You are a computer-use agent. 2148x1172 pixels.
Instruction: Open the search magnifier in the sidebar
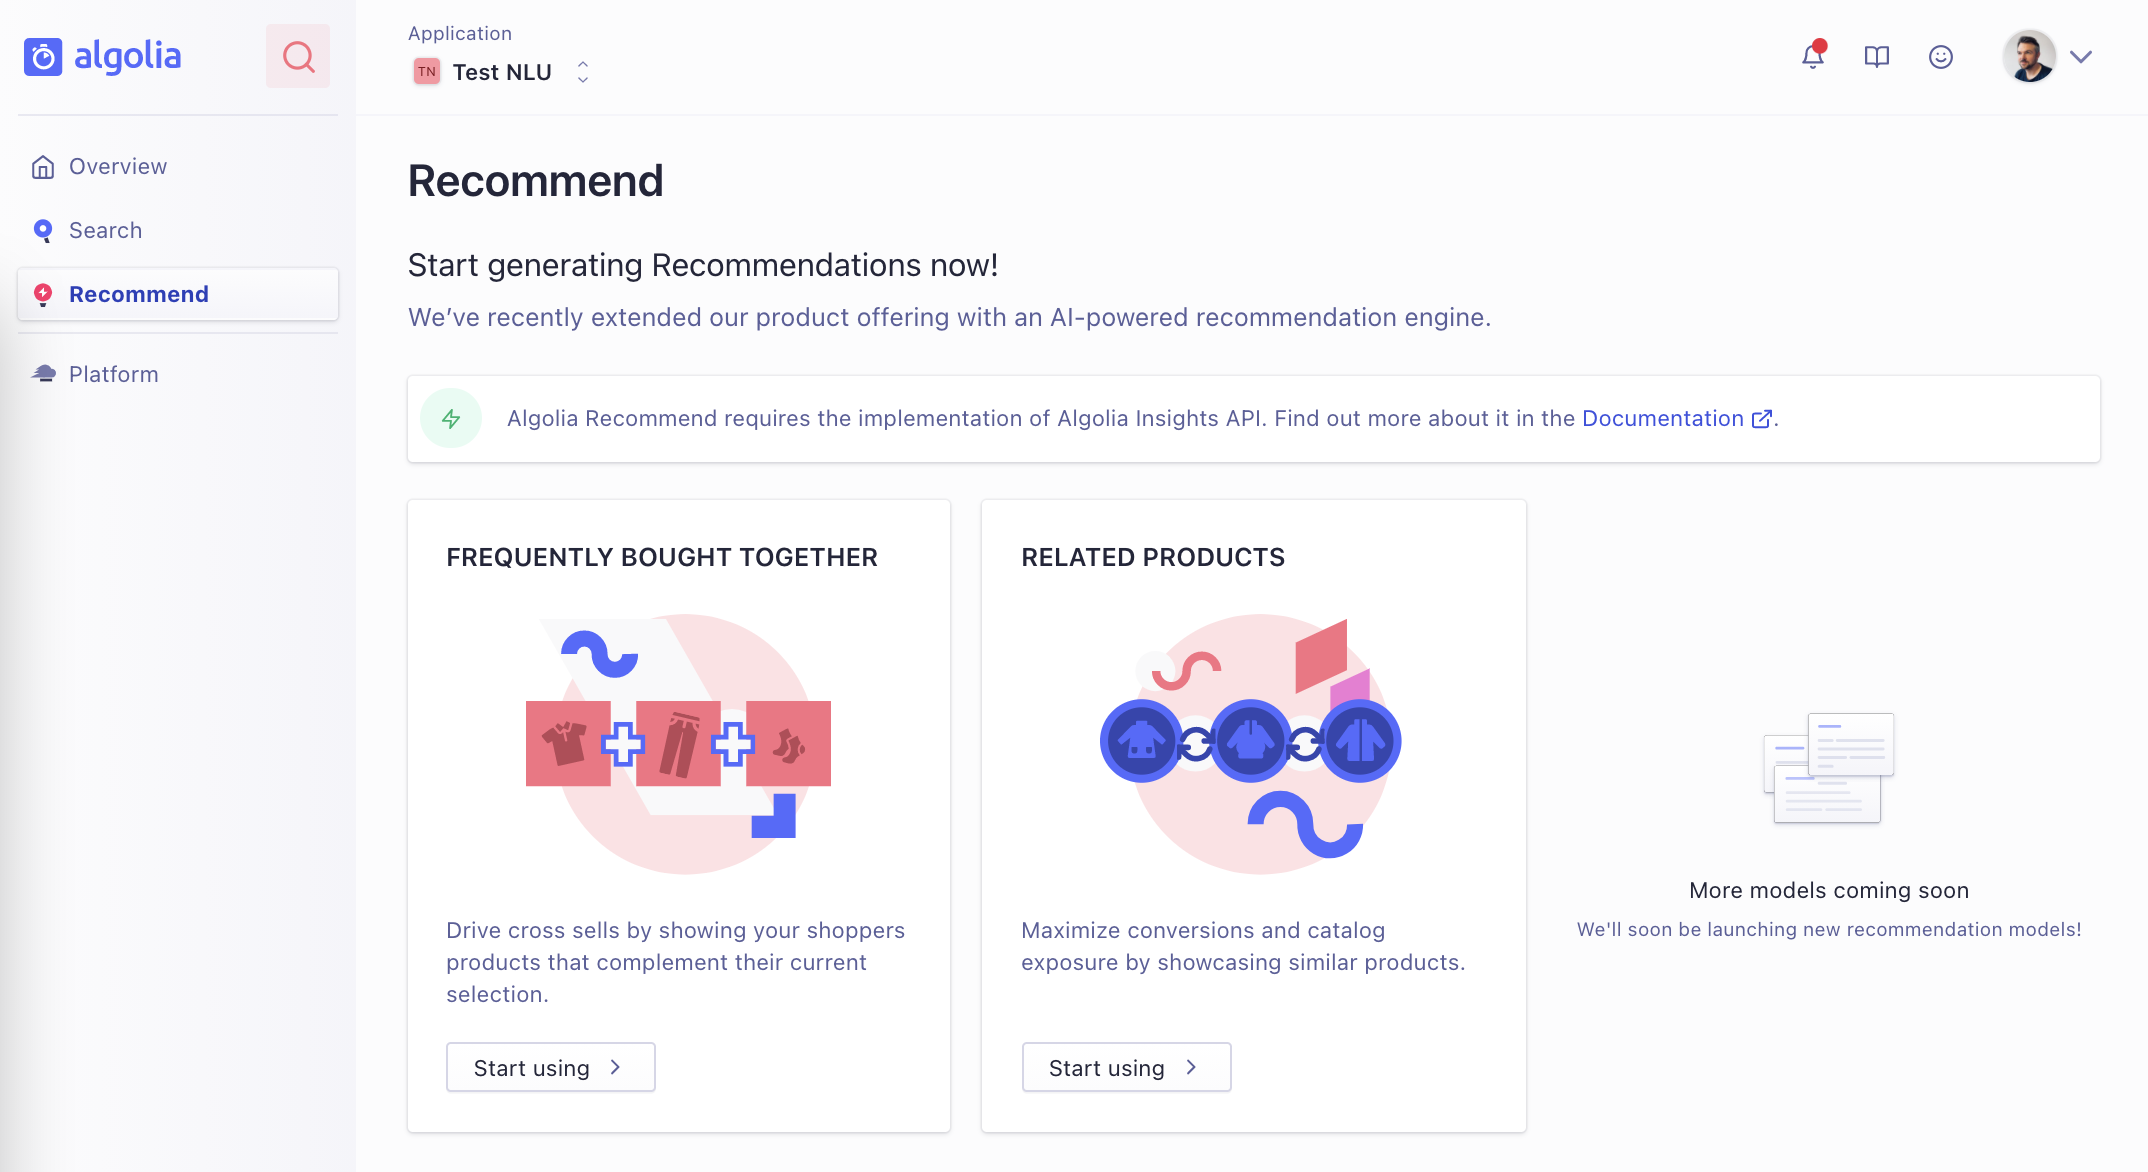tap(297, 56)
